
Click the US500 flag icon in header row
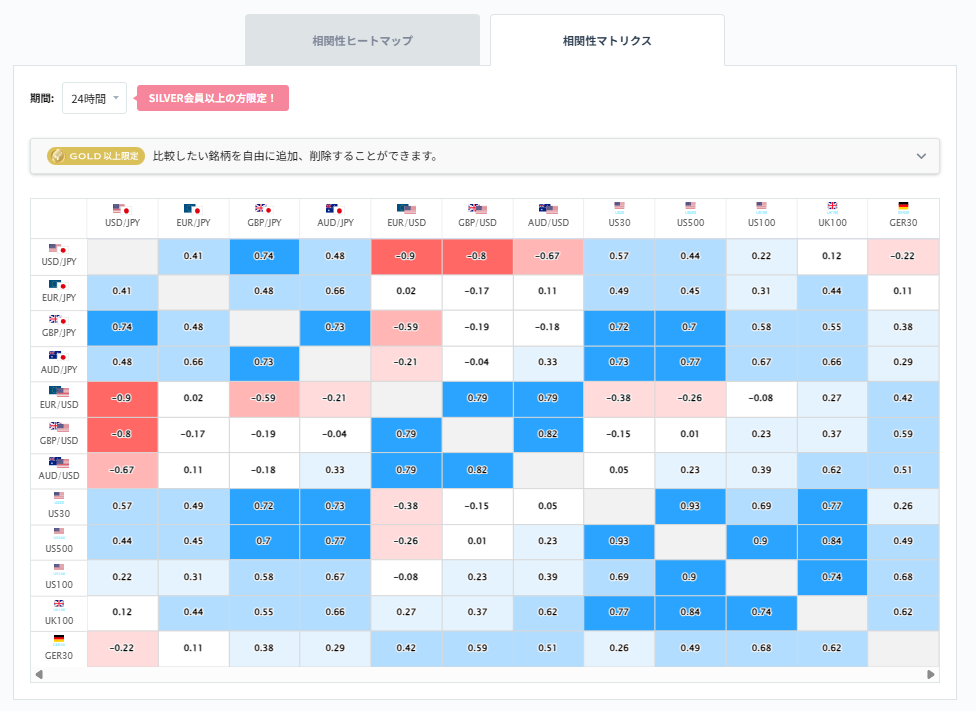pos(690,207)
